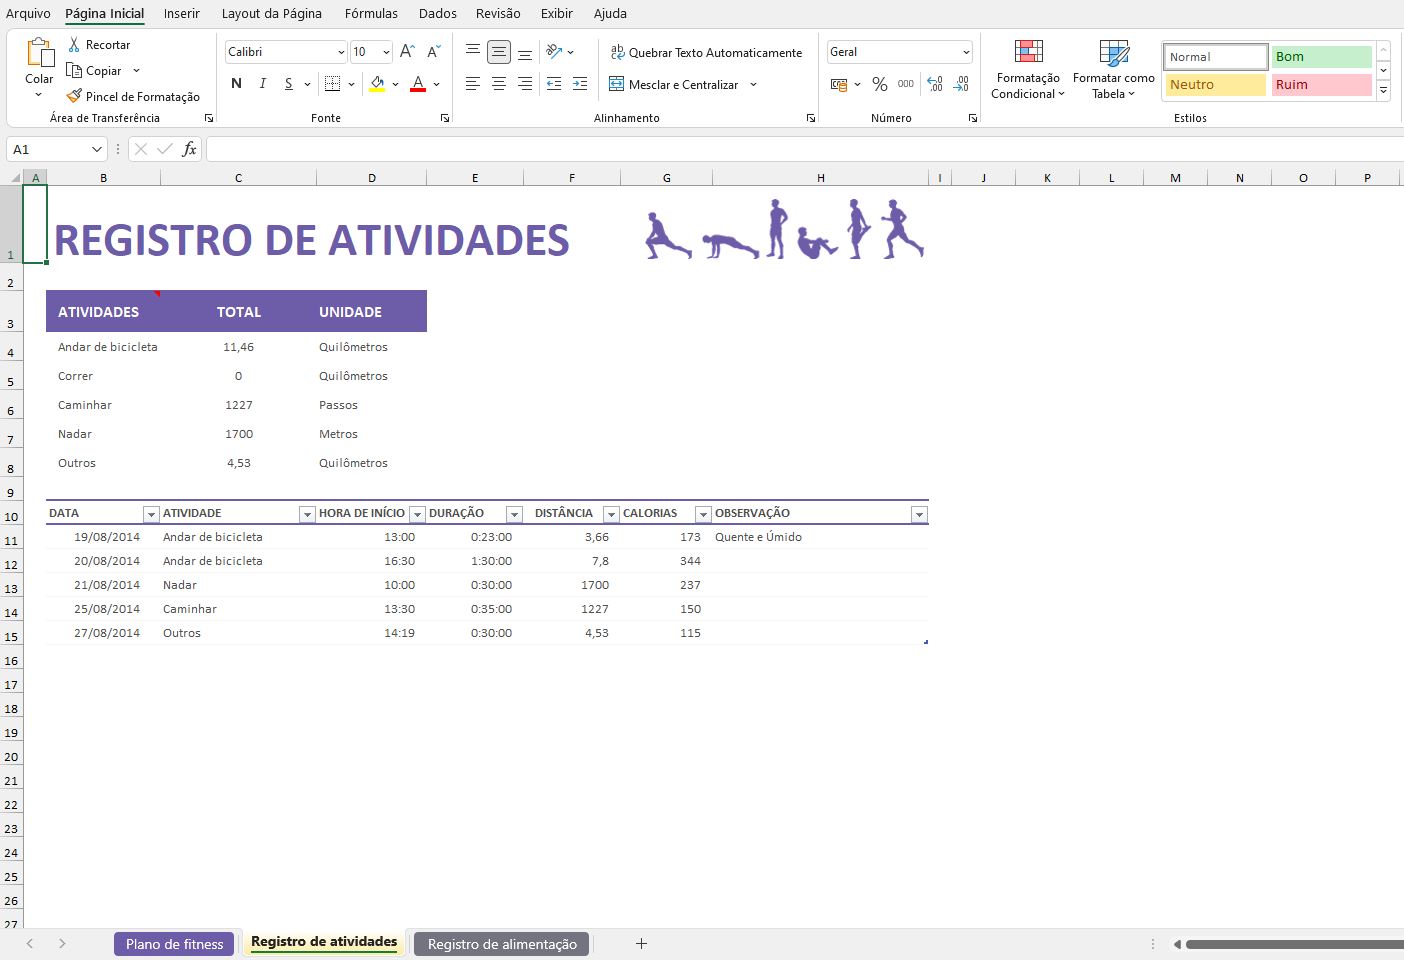The height and width of the screenshot is (960, 1404).
Task: Click the Pincel de Formatação icon
Action: 74,96
